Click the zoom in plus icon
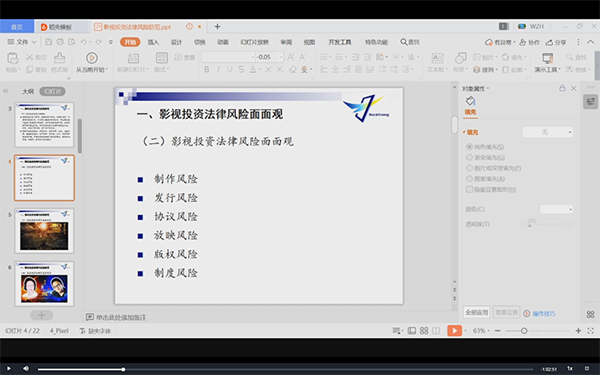600x375 pixels. 578,331
